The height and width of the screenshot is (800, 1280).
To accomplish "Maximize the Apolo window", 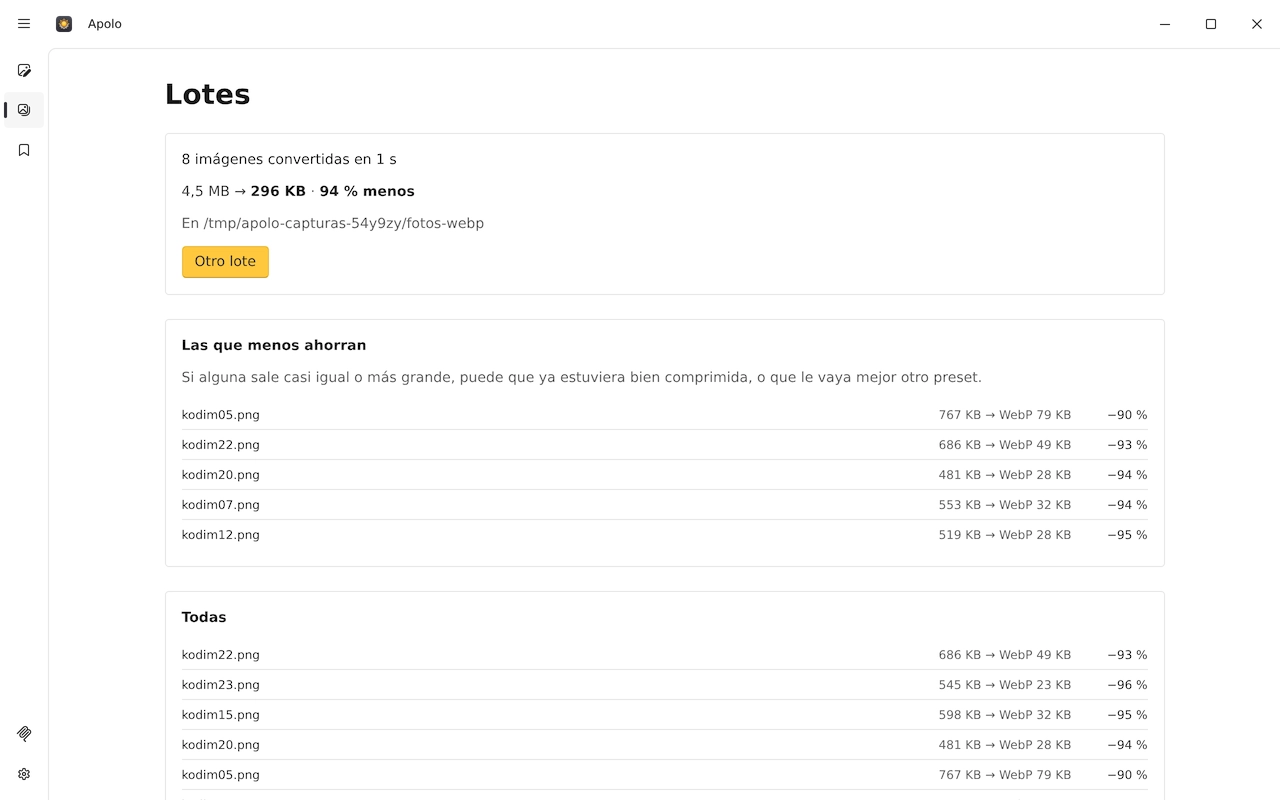I will [x=1211, y=24].
